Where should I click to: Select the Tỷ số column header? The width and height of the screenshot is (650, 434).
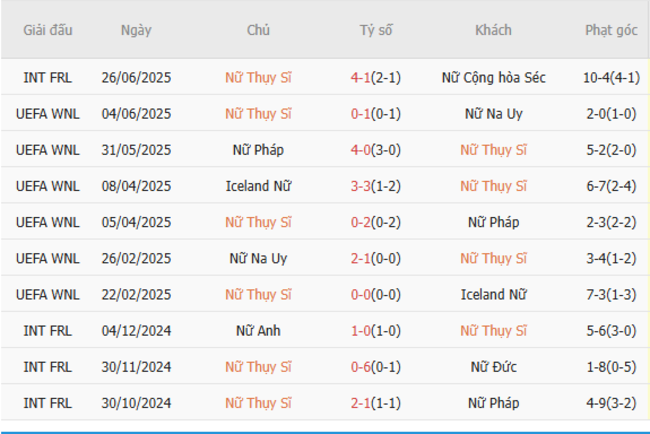[376, 30]
